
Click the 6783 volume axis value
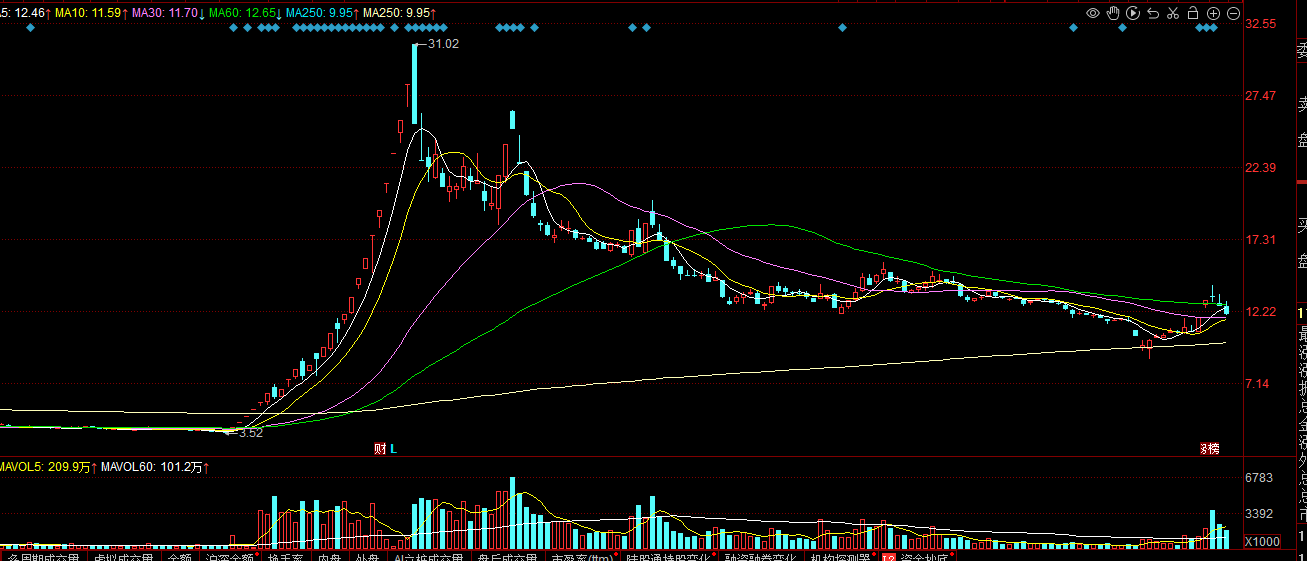(1258, 478)
